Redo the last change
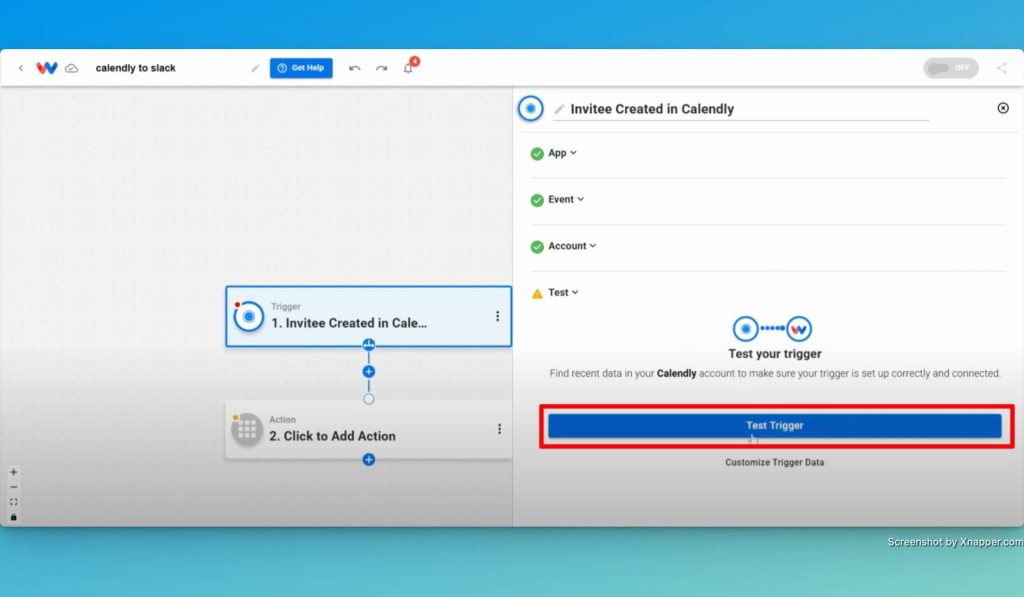 pyautogui.click(x=381, y=68)
